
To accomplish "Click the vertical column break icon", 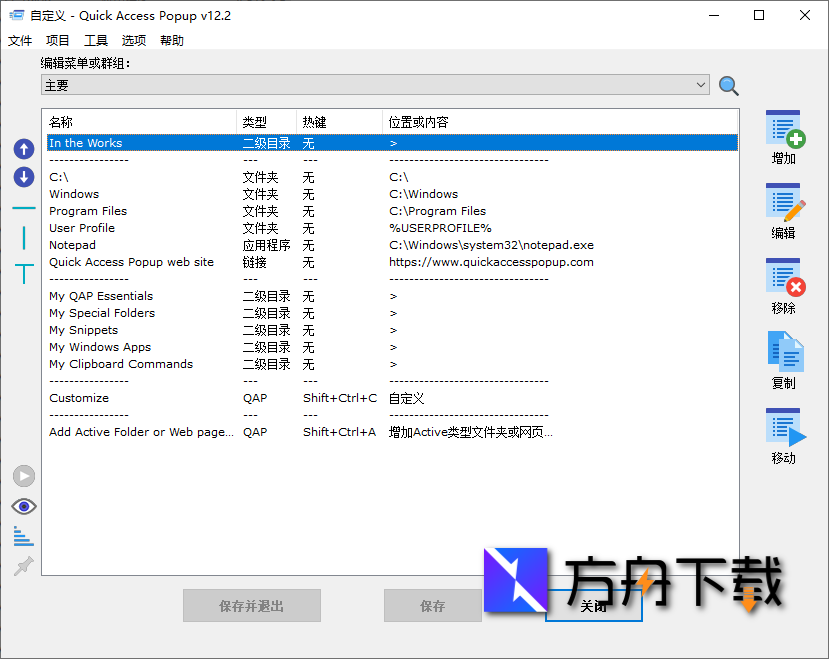I will point(23,236).
